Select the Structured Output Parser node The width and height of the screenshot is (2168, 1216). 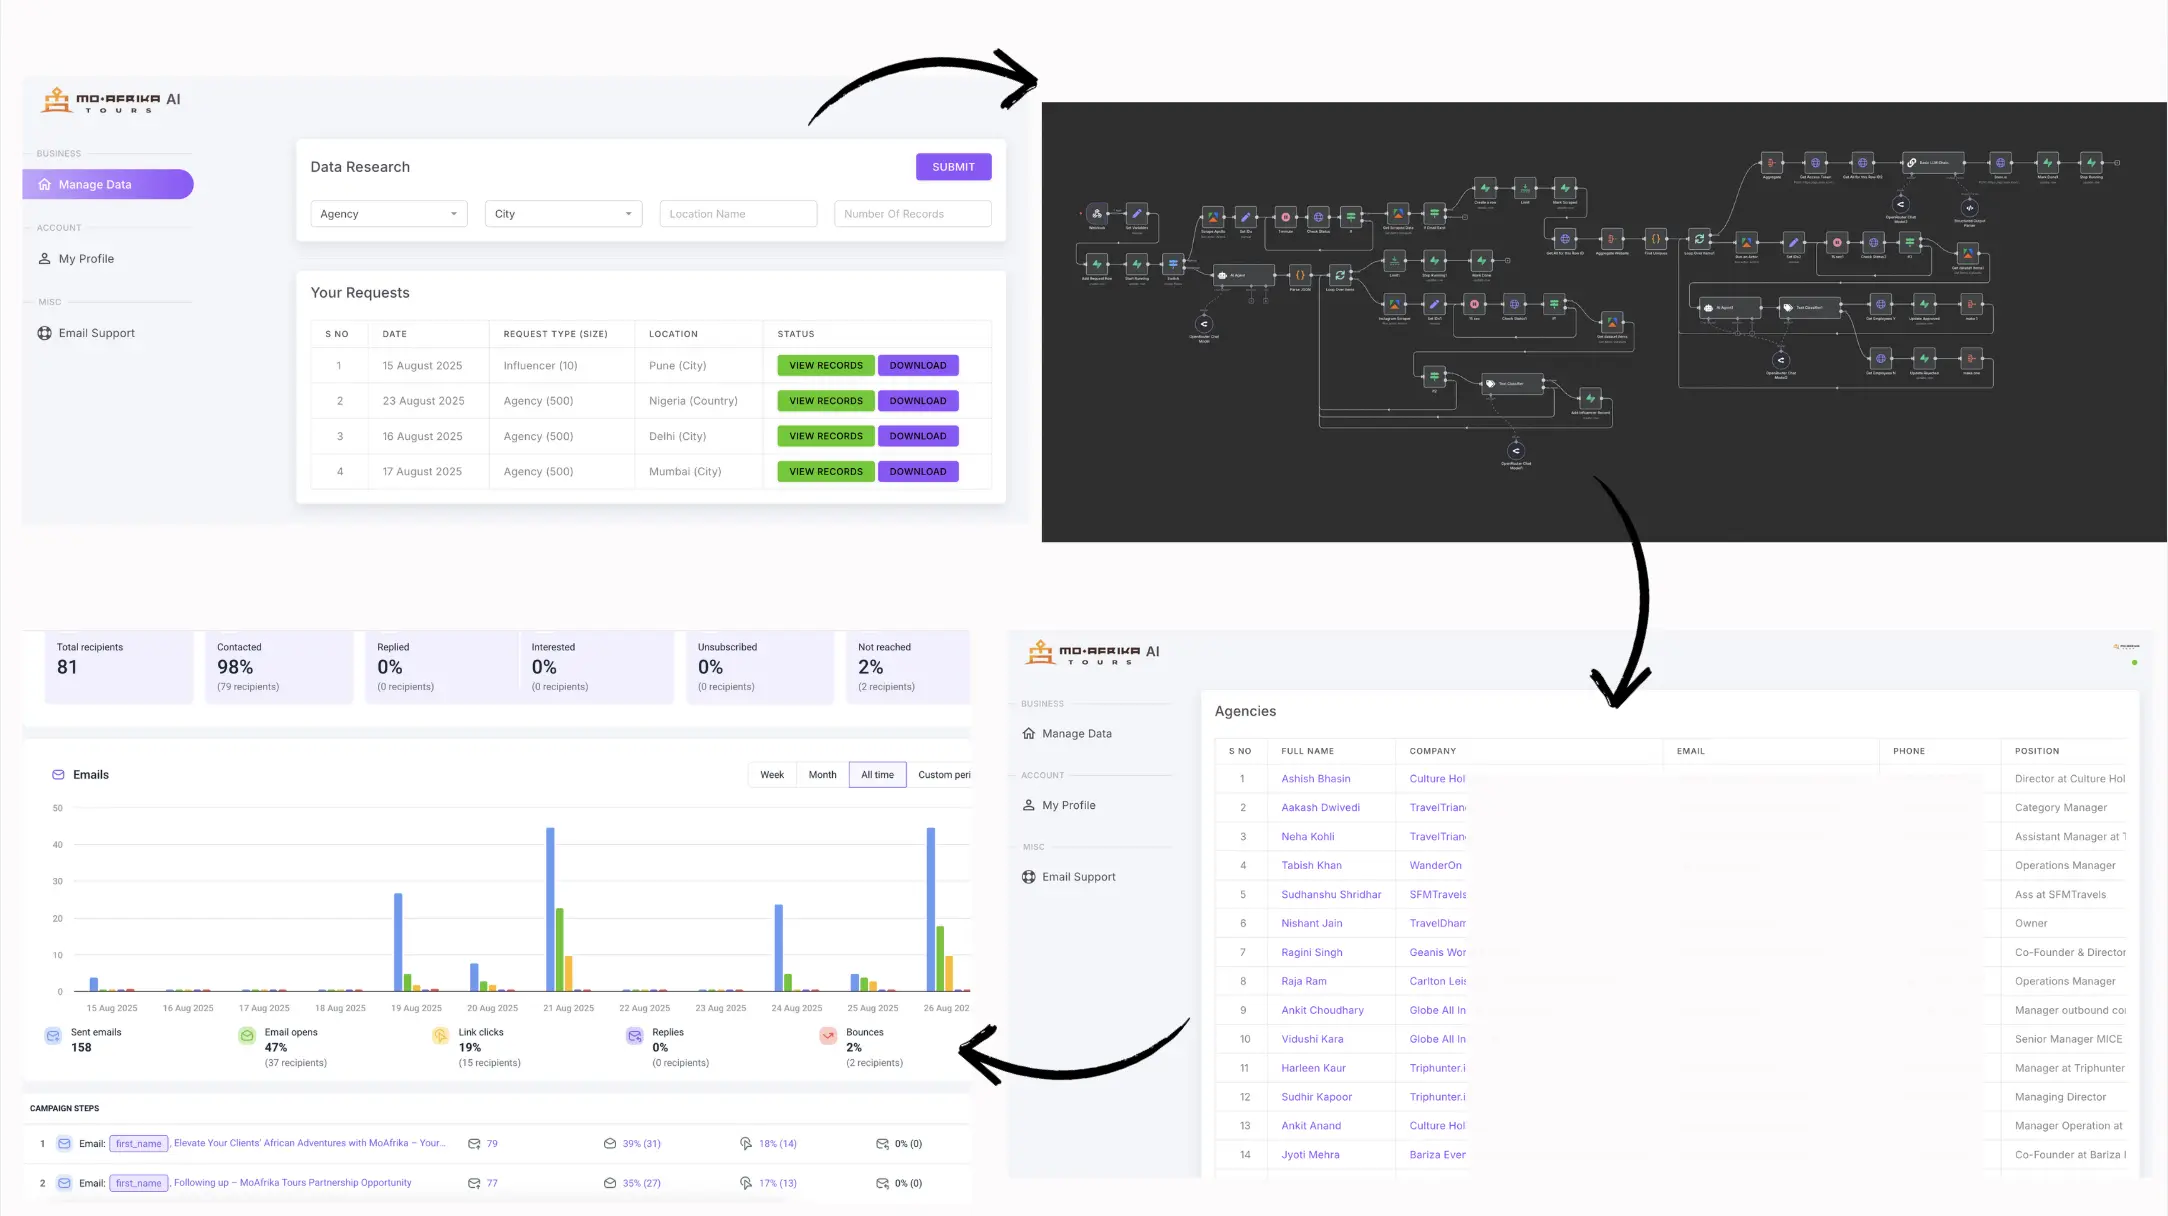coord(1970,208)
